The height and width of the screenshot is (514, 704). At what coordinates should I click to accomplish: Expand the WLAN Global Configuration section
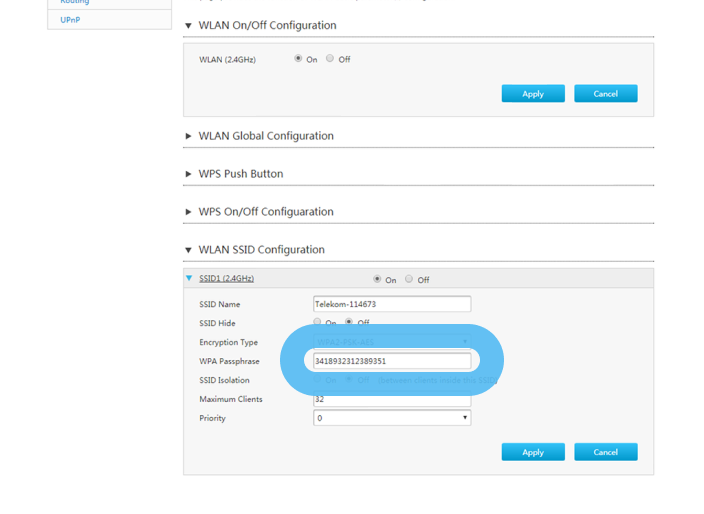pos(188,136)
